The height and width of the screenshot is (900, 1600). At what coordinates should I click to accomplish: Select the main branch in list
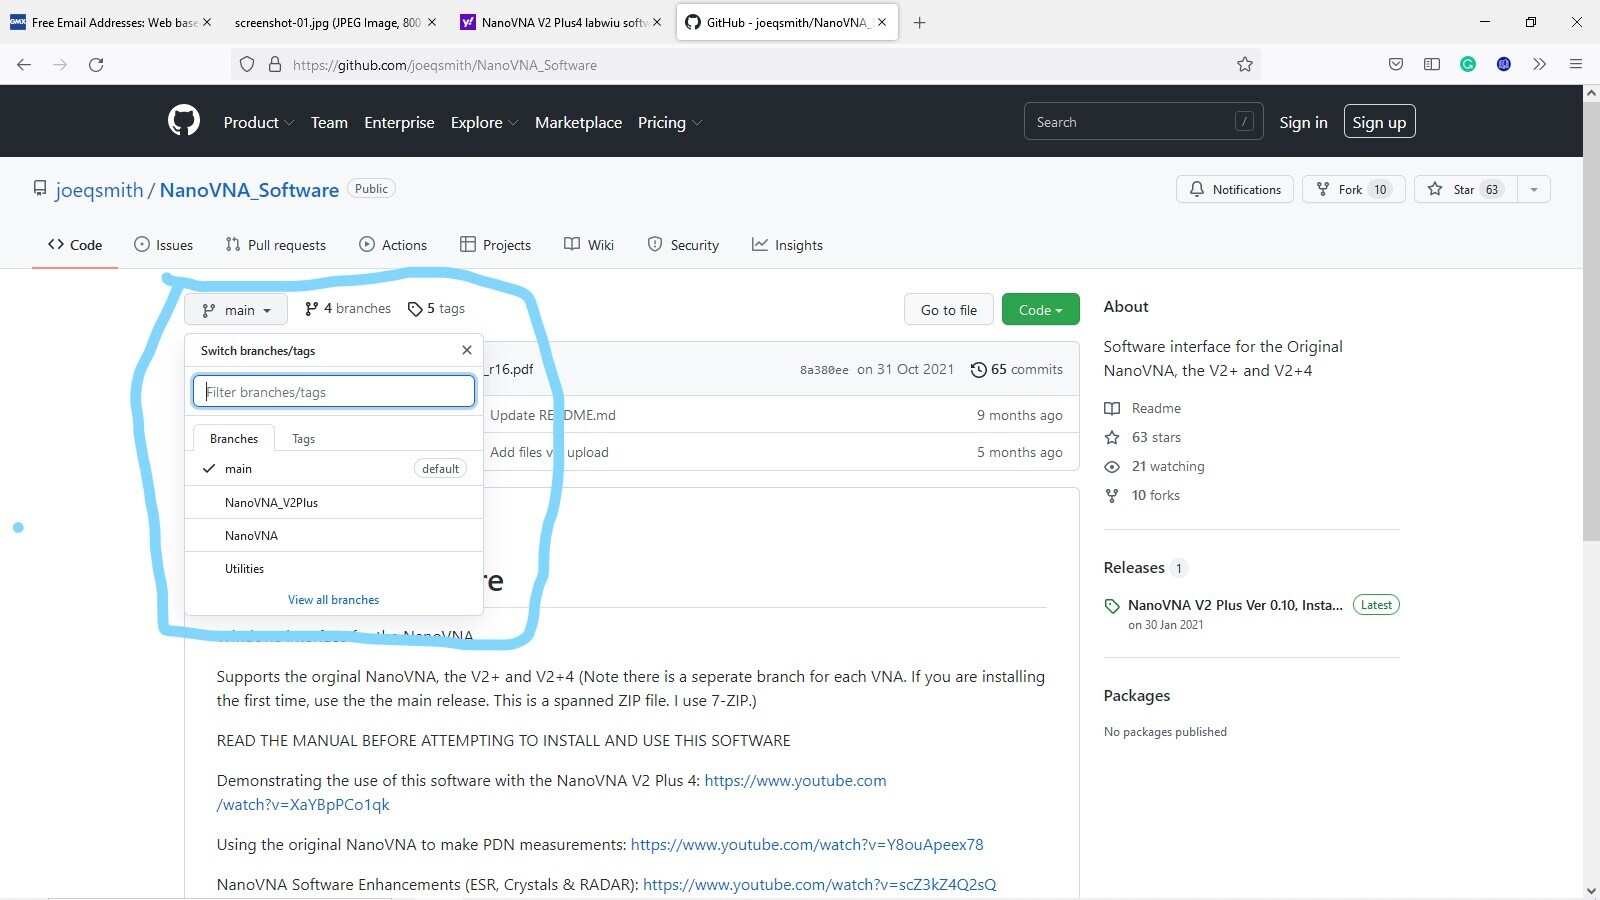(x=334, y=469)
